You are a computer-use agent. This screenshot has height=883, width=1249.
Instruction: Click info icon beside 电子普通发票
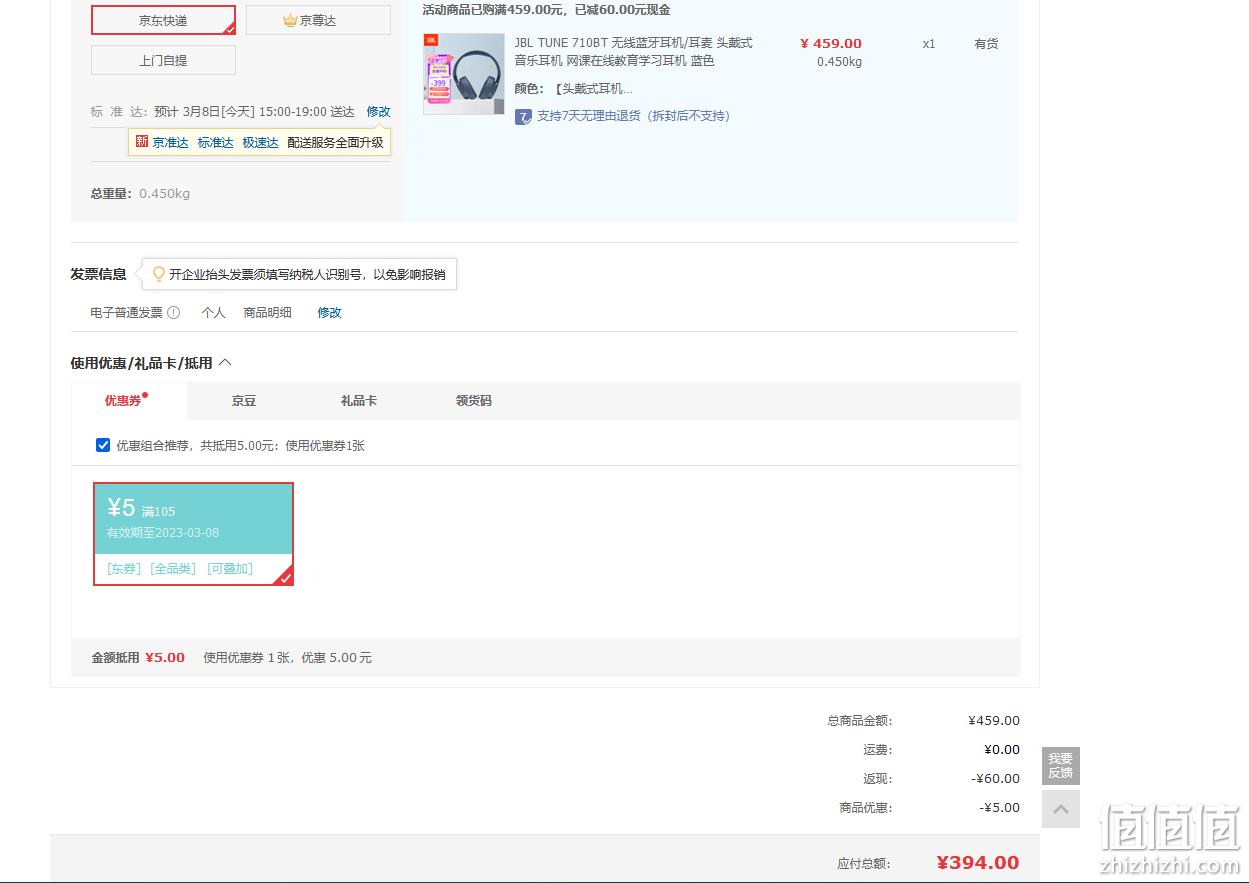[174, 312]
